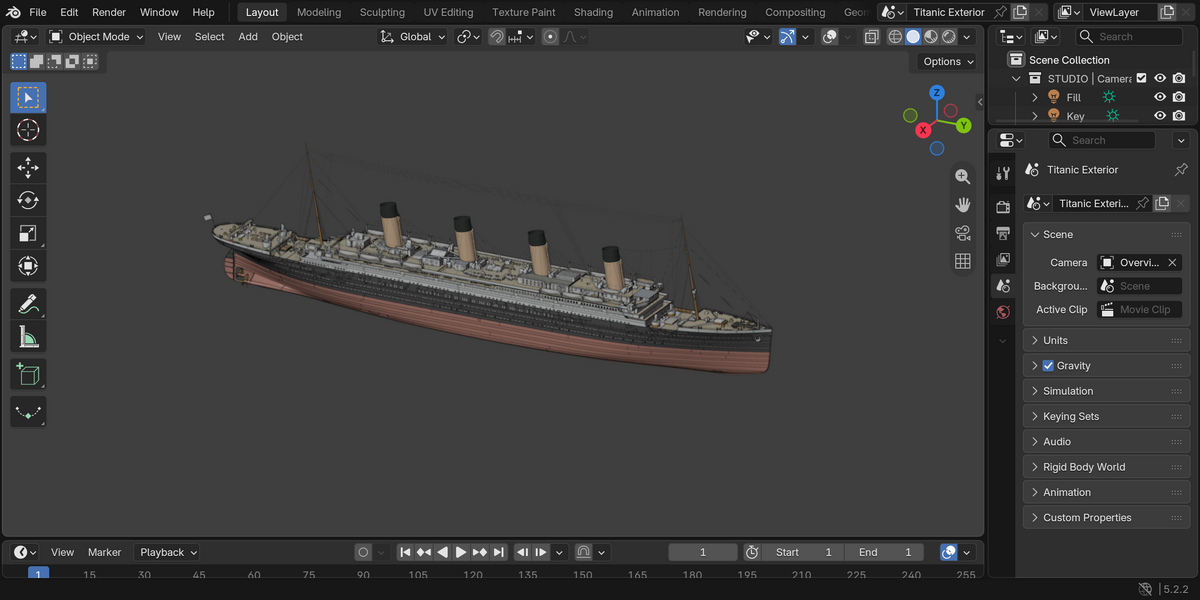Open the viewport Options dropdown

click(948, 61)
